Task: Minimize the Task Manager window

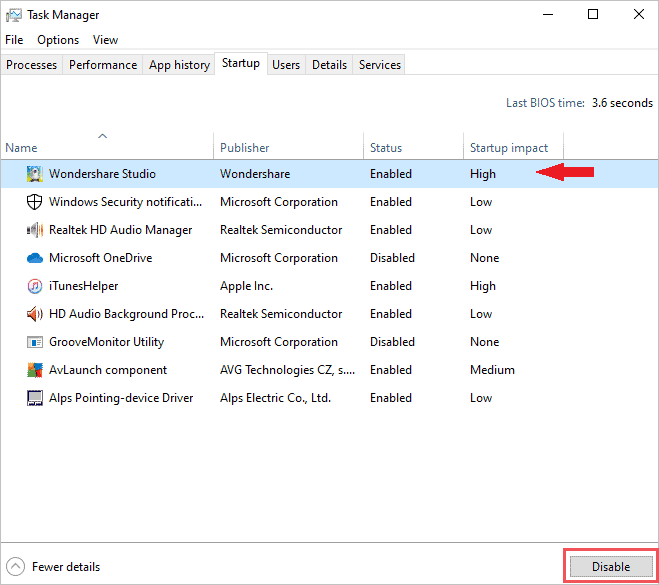Action: tap(548, 15)
